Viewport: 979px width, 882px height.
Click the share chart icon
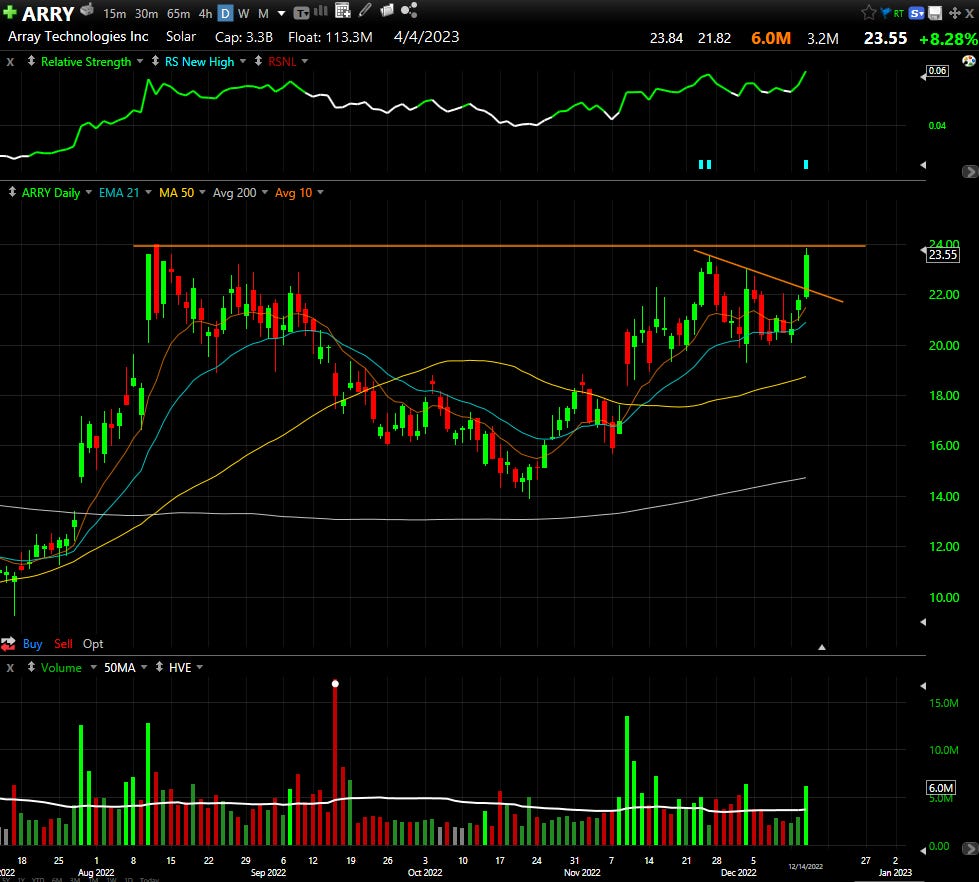(409, 10)
